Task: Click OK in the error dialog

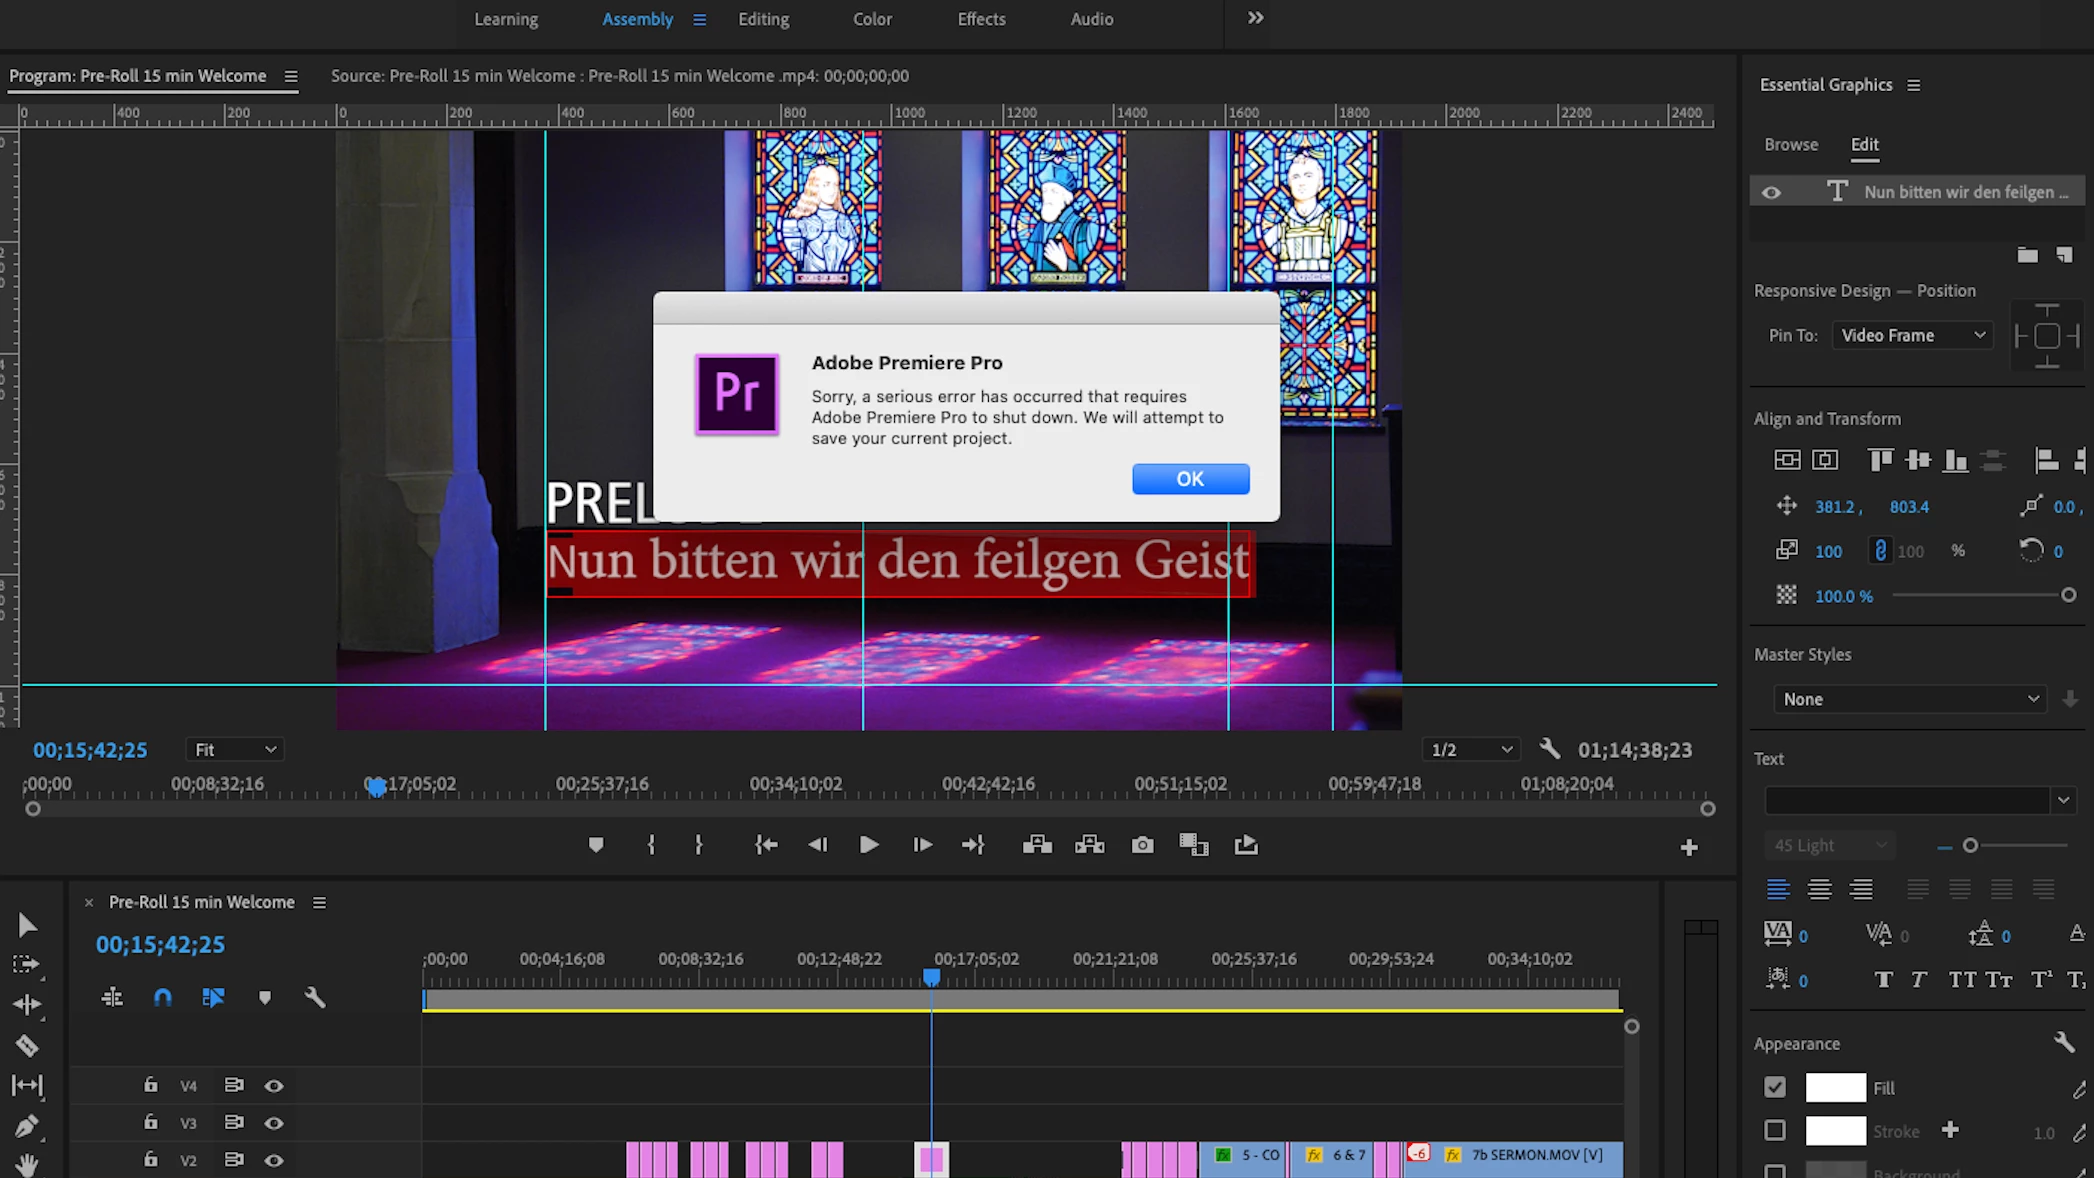Action: pos(1190,479)
